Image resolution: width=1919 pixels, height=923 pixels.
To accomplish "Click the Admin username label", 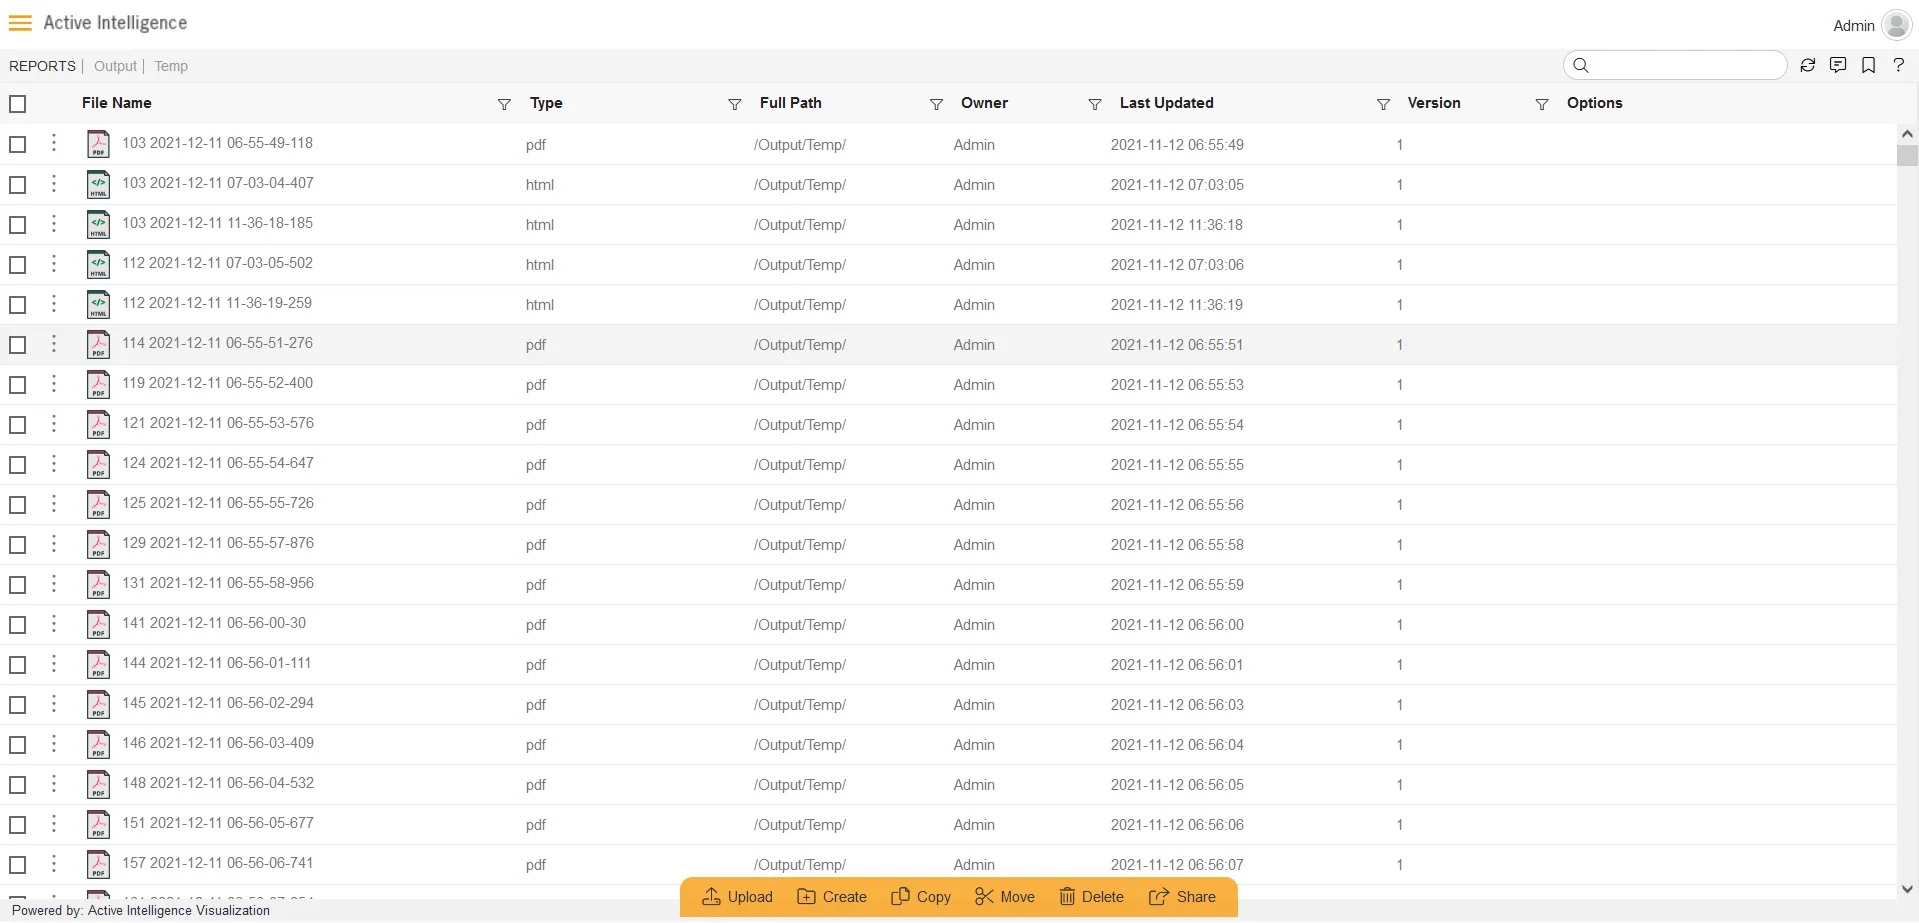I will pyautogui.click(x=1853, y=26).
